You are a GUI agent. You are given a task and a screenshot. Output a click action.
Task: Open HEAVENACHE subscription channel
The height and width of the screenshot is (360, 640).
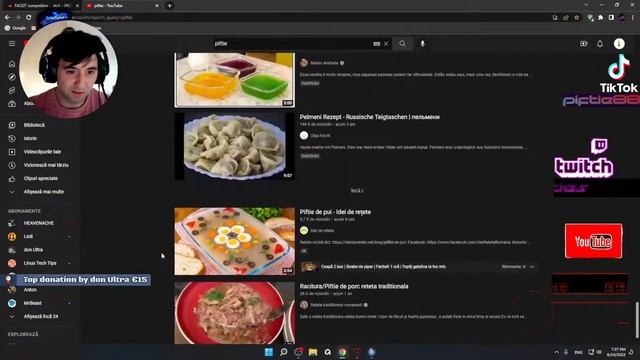[39, 223]
